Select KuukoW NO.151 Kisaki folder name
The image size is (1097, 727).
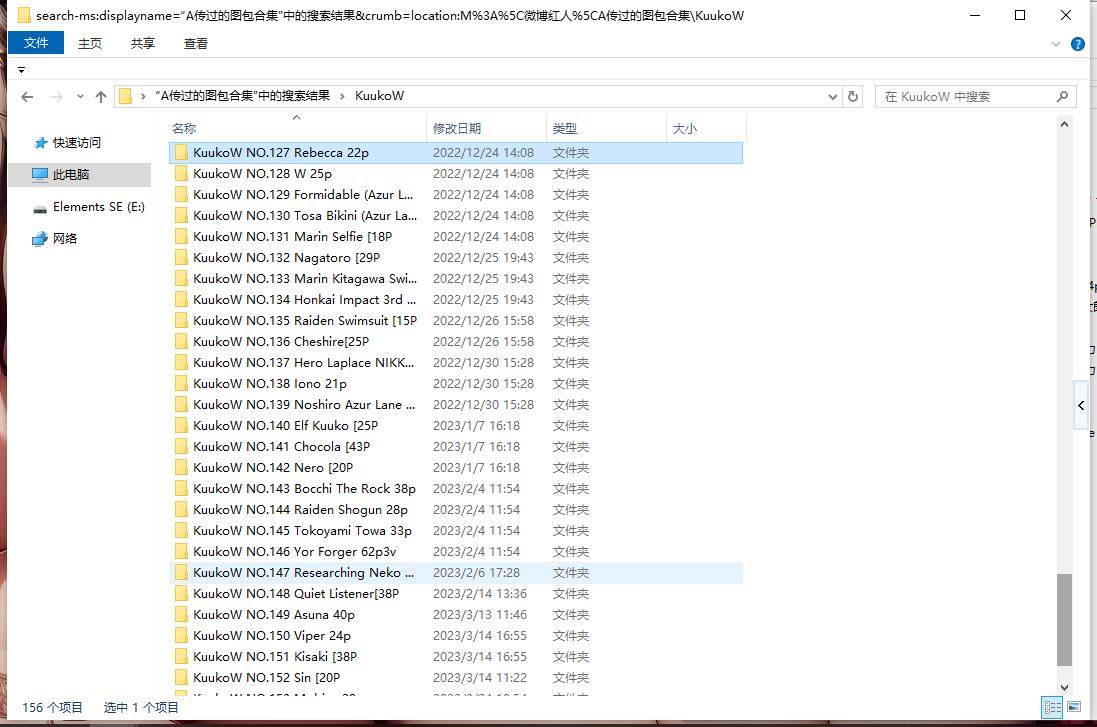(x=275, y=656)
